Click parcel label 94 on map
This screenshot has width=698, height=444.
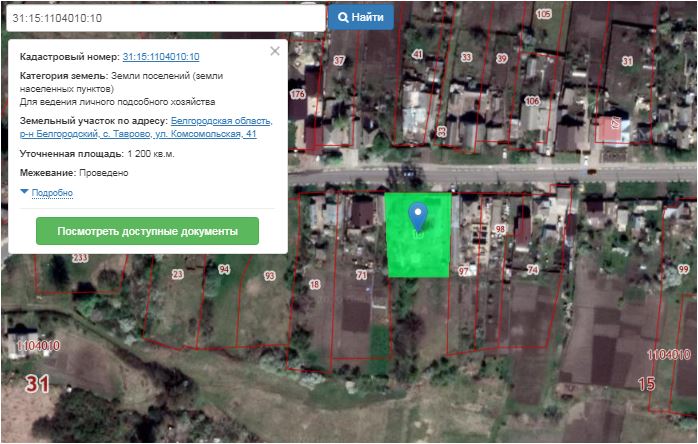(224, 269)
